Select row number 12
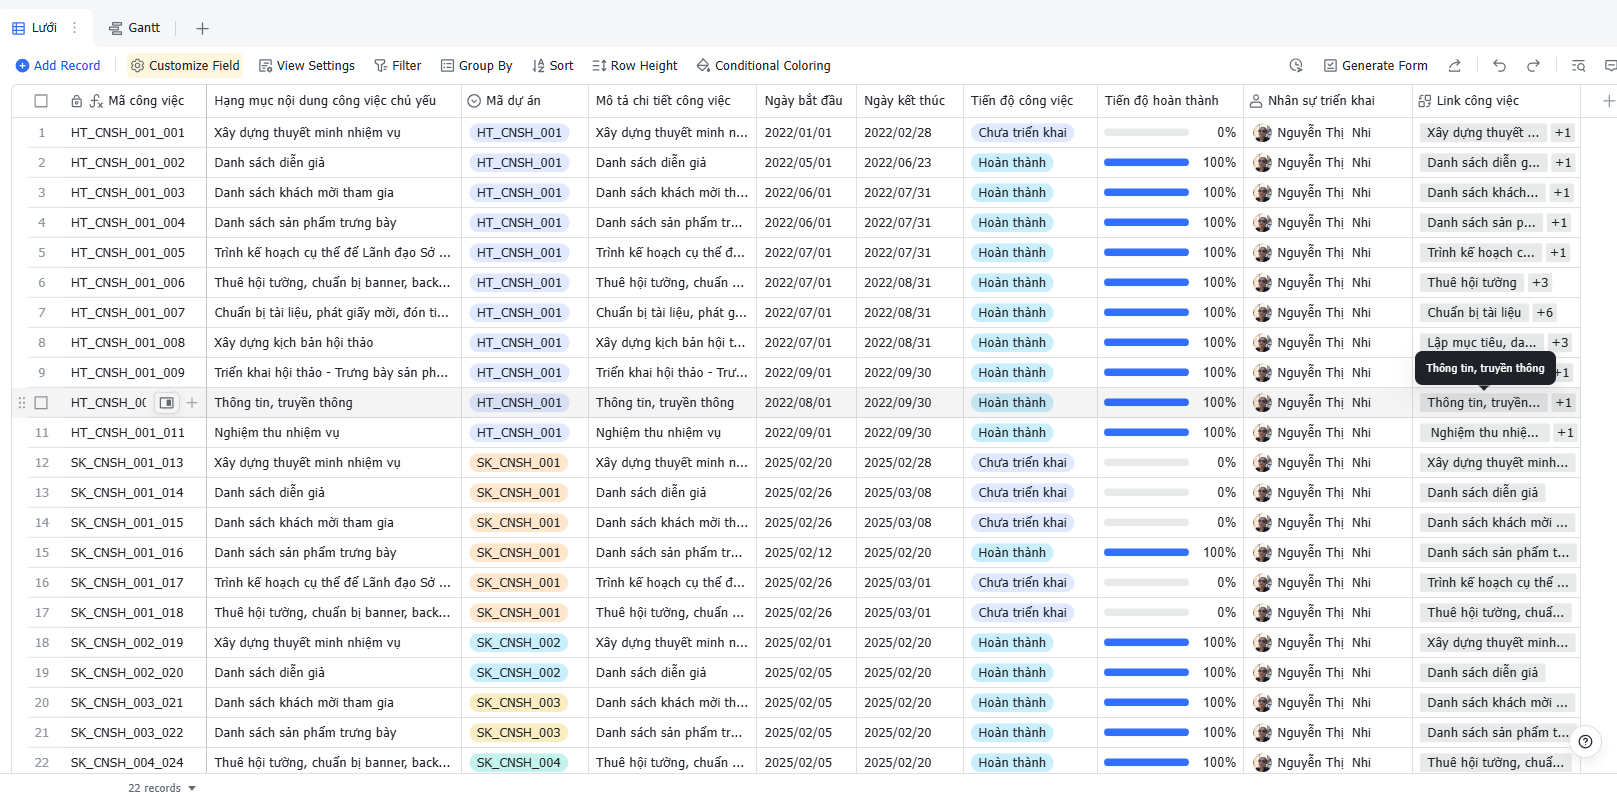Viewport: 1617px width, 792px height. 42,462
